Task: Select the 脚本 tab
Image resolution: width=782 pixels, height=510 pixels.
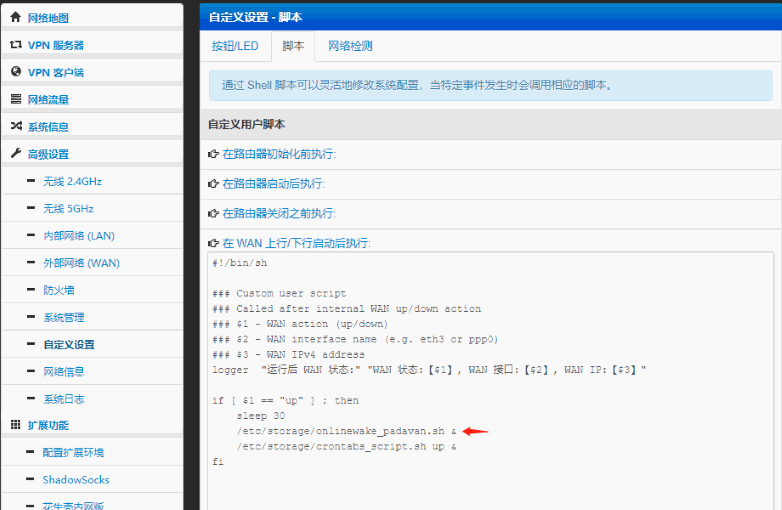Action: pyautogui.click(x=293, y=46)
